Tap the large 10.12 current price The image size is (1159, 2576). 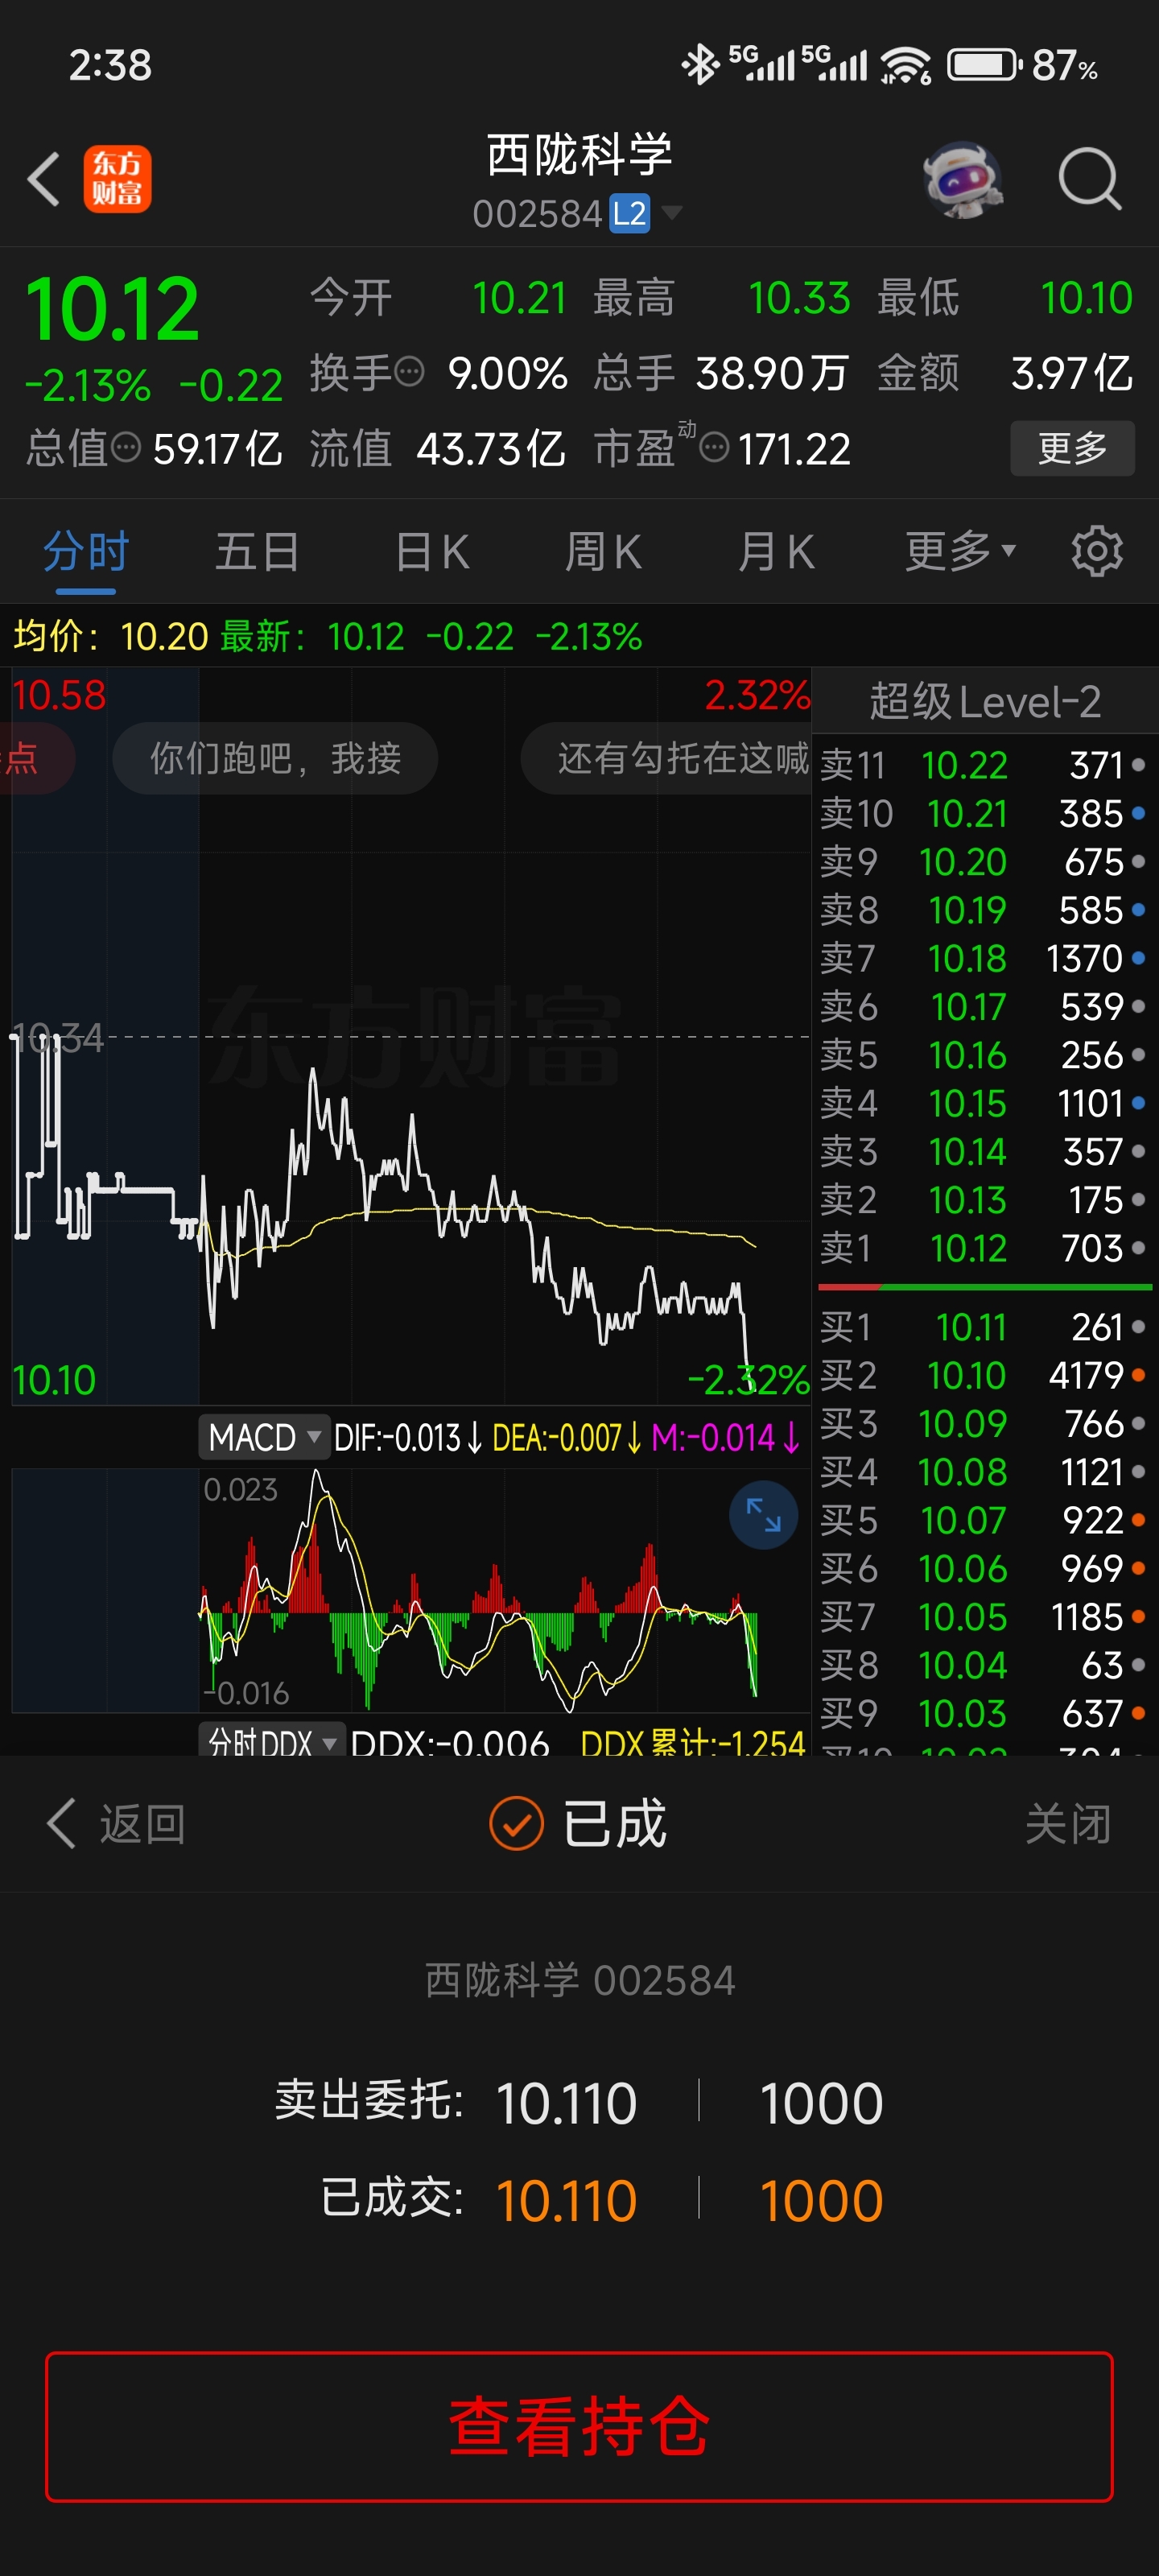pyautogui.click(x=112, y=309)
